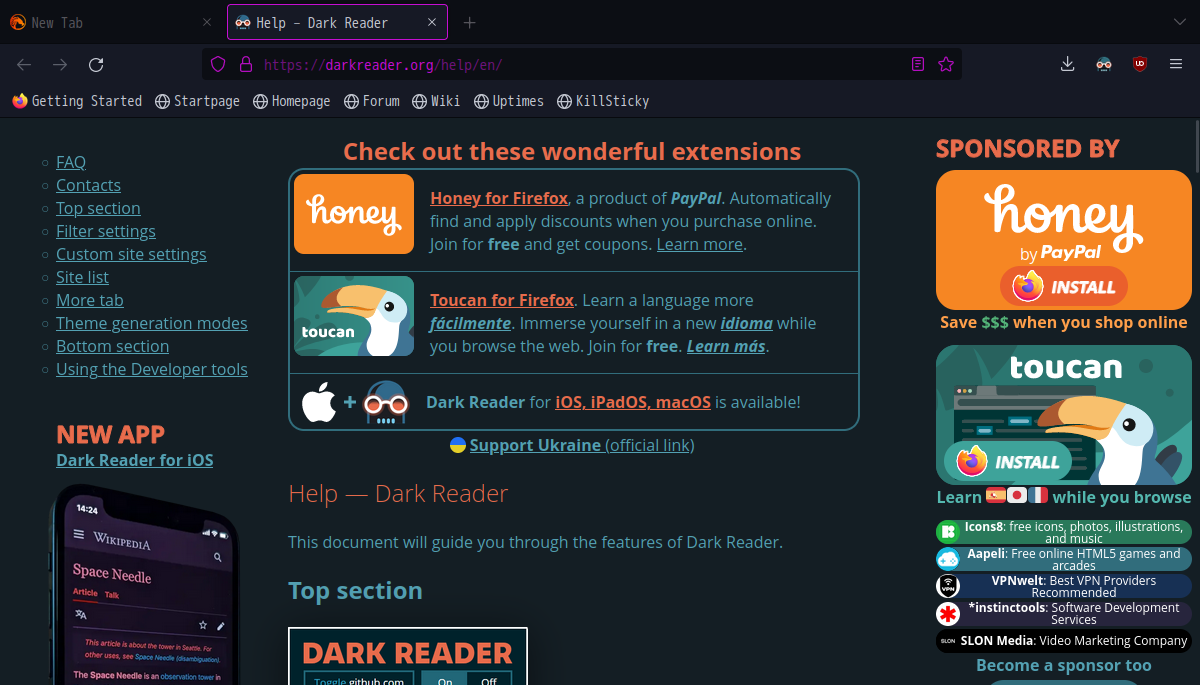Jump to Filter settings link
The width and height of the screenshot is (1200, 685).
click(106, 231)
